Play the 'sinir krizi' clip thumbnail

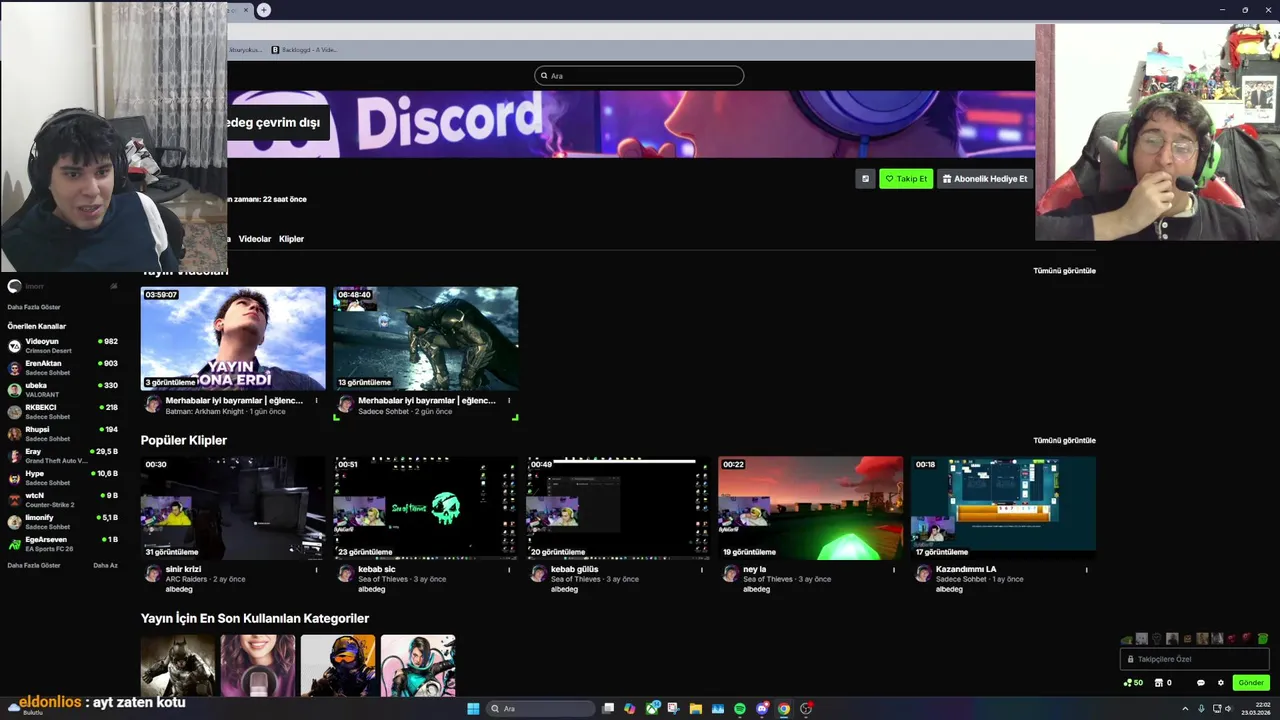point(233,508)
